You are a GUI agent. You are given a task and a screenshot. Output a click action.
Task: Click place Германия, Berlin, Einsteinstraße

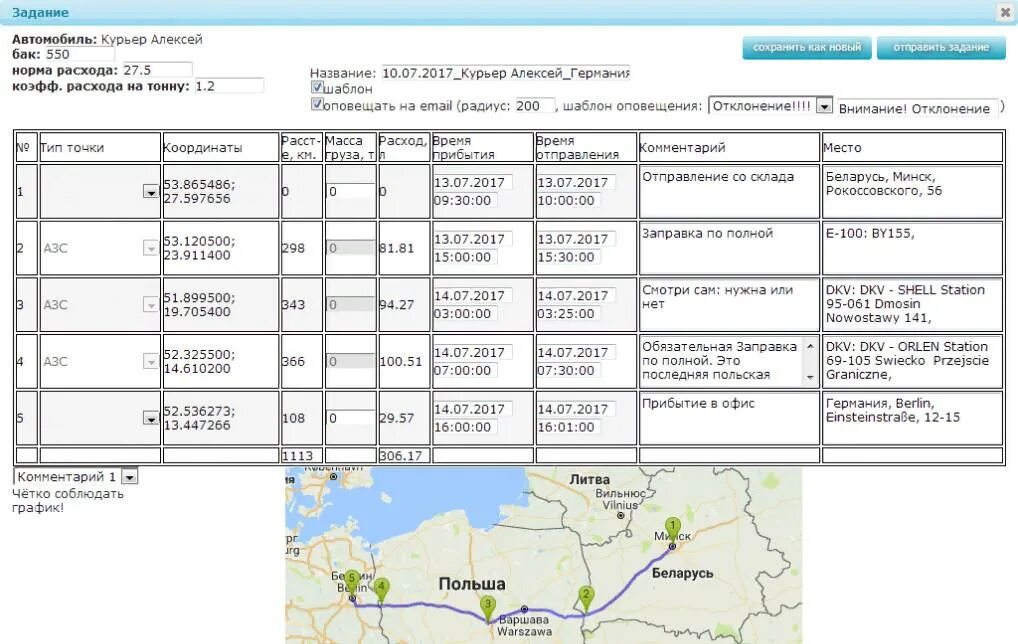(912, 418)
